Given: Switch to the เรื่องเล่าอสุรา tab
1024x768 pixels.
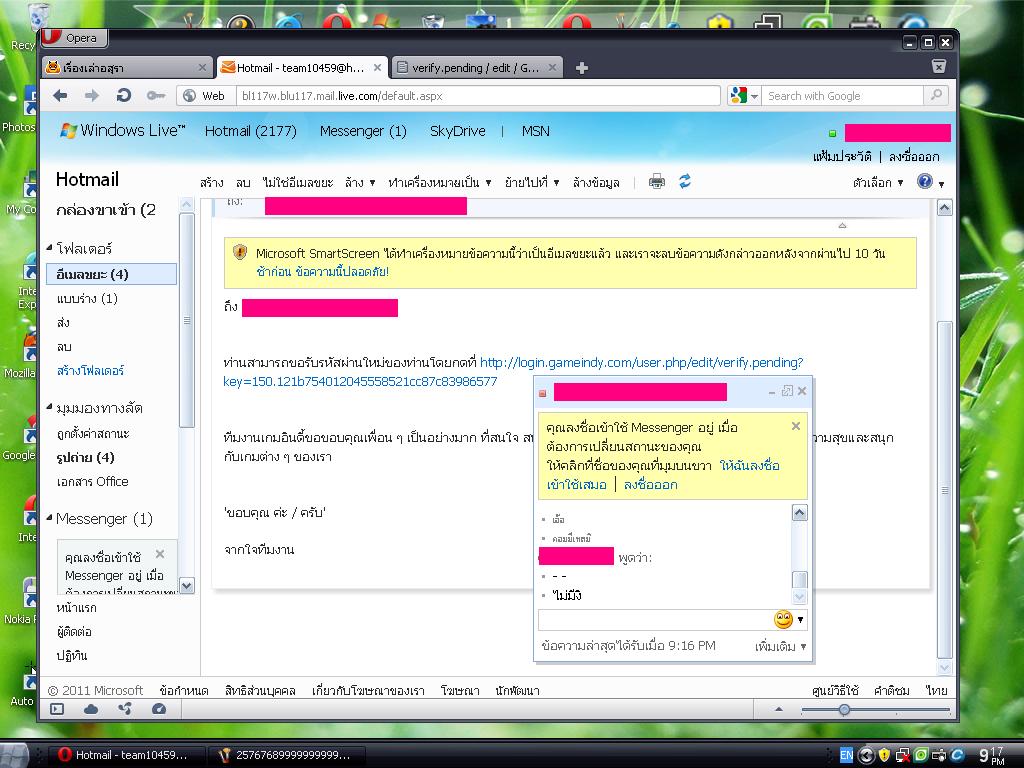Looking at the screenshot, I should pyautogui.click(x=127, y=67).
